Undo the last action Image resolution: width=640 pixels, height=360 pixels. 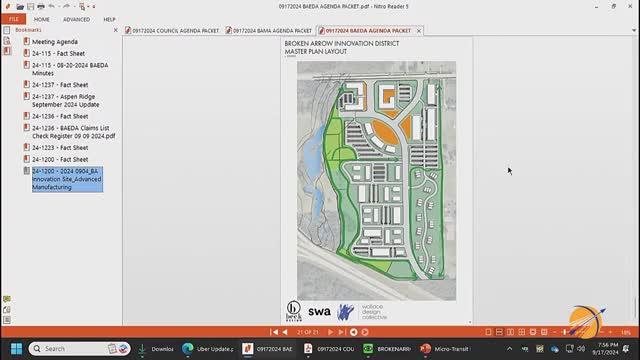click(x=51, y=7)
